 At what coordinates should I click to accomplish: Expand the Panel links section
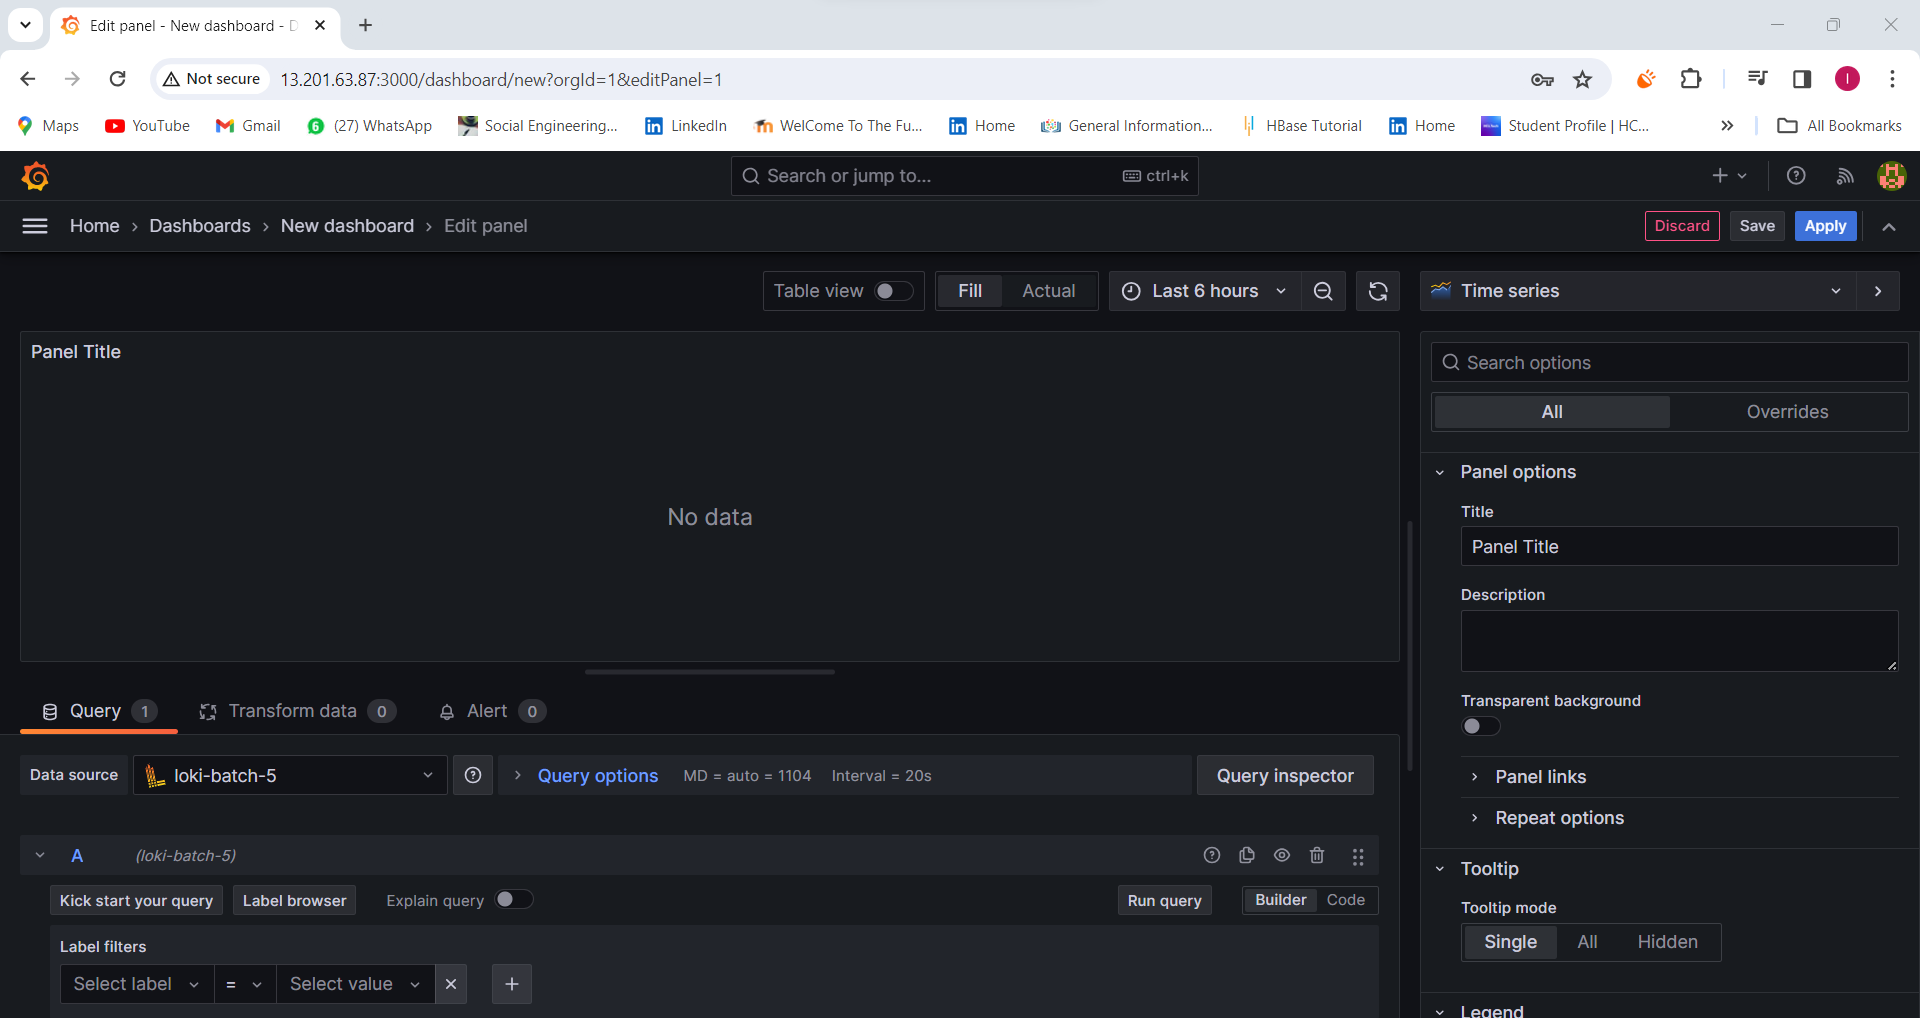tap(1540, 777)
